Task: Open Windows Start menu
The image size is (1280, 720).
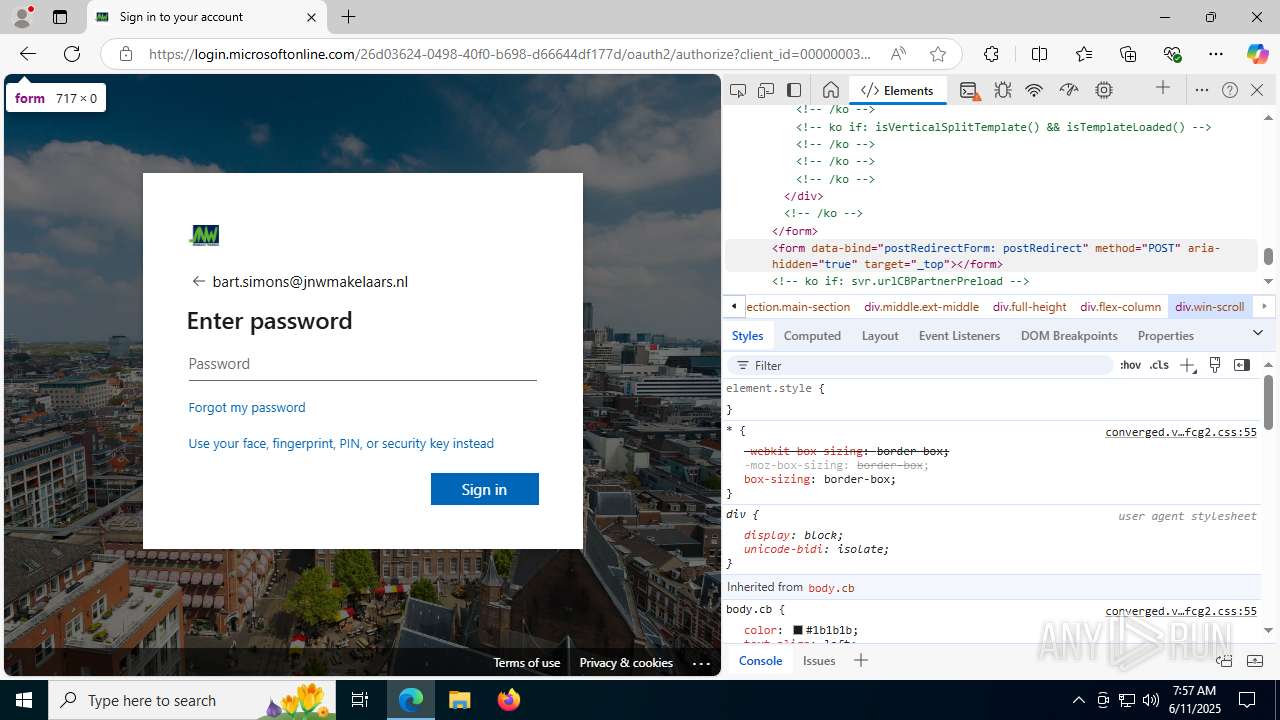Action: point(24,700)
